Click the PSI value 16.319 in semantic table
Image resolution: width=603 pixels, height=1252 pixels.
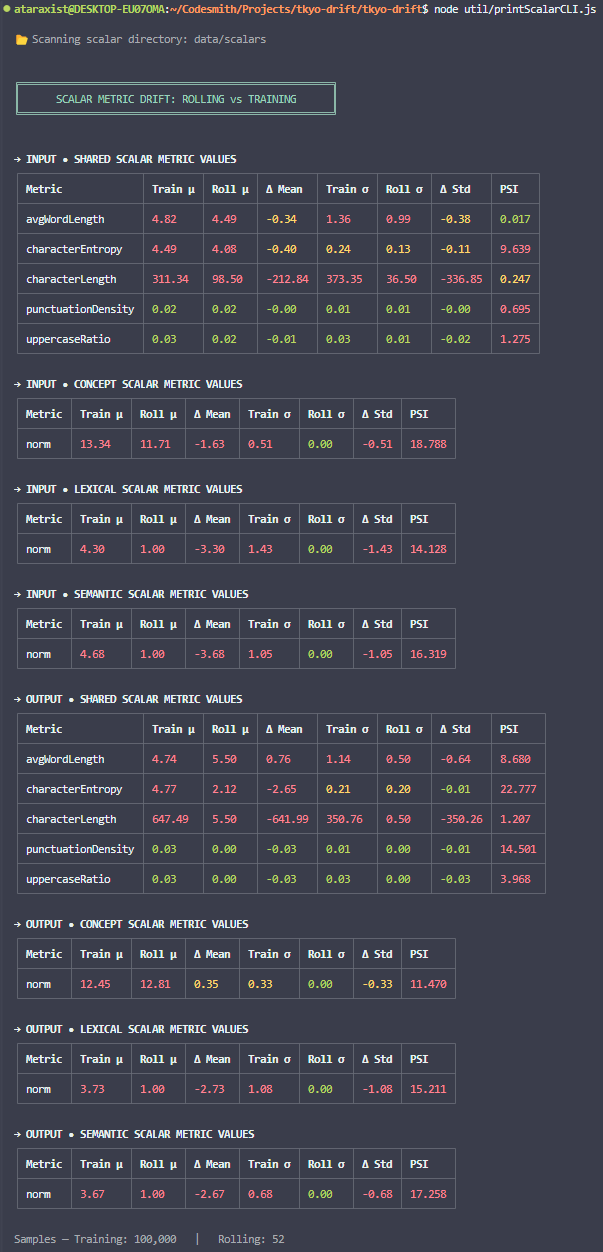(428, 654)
